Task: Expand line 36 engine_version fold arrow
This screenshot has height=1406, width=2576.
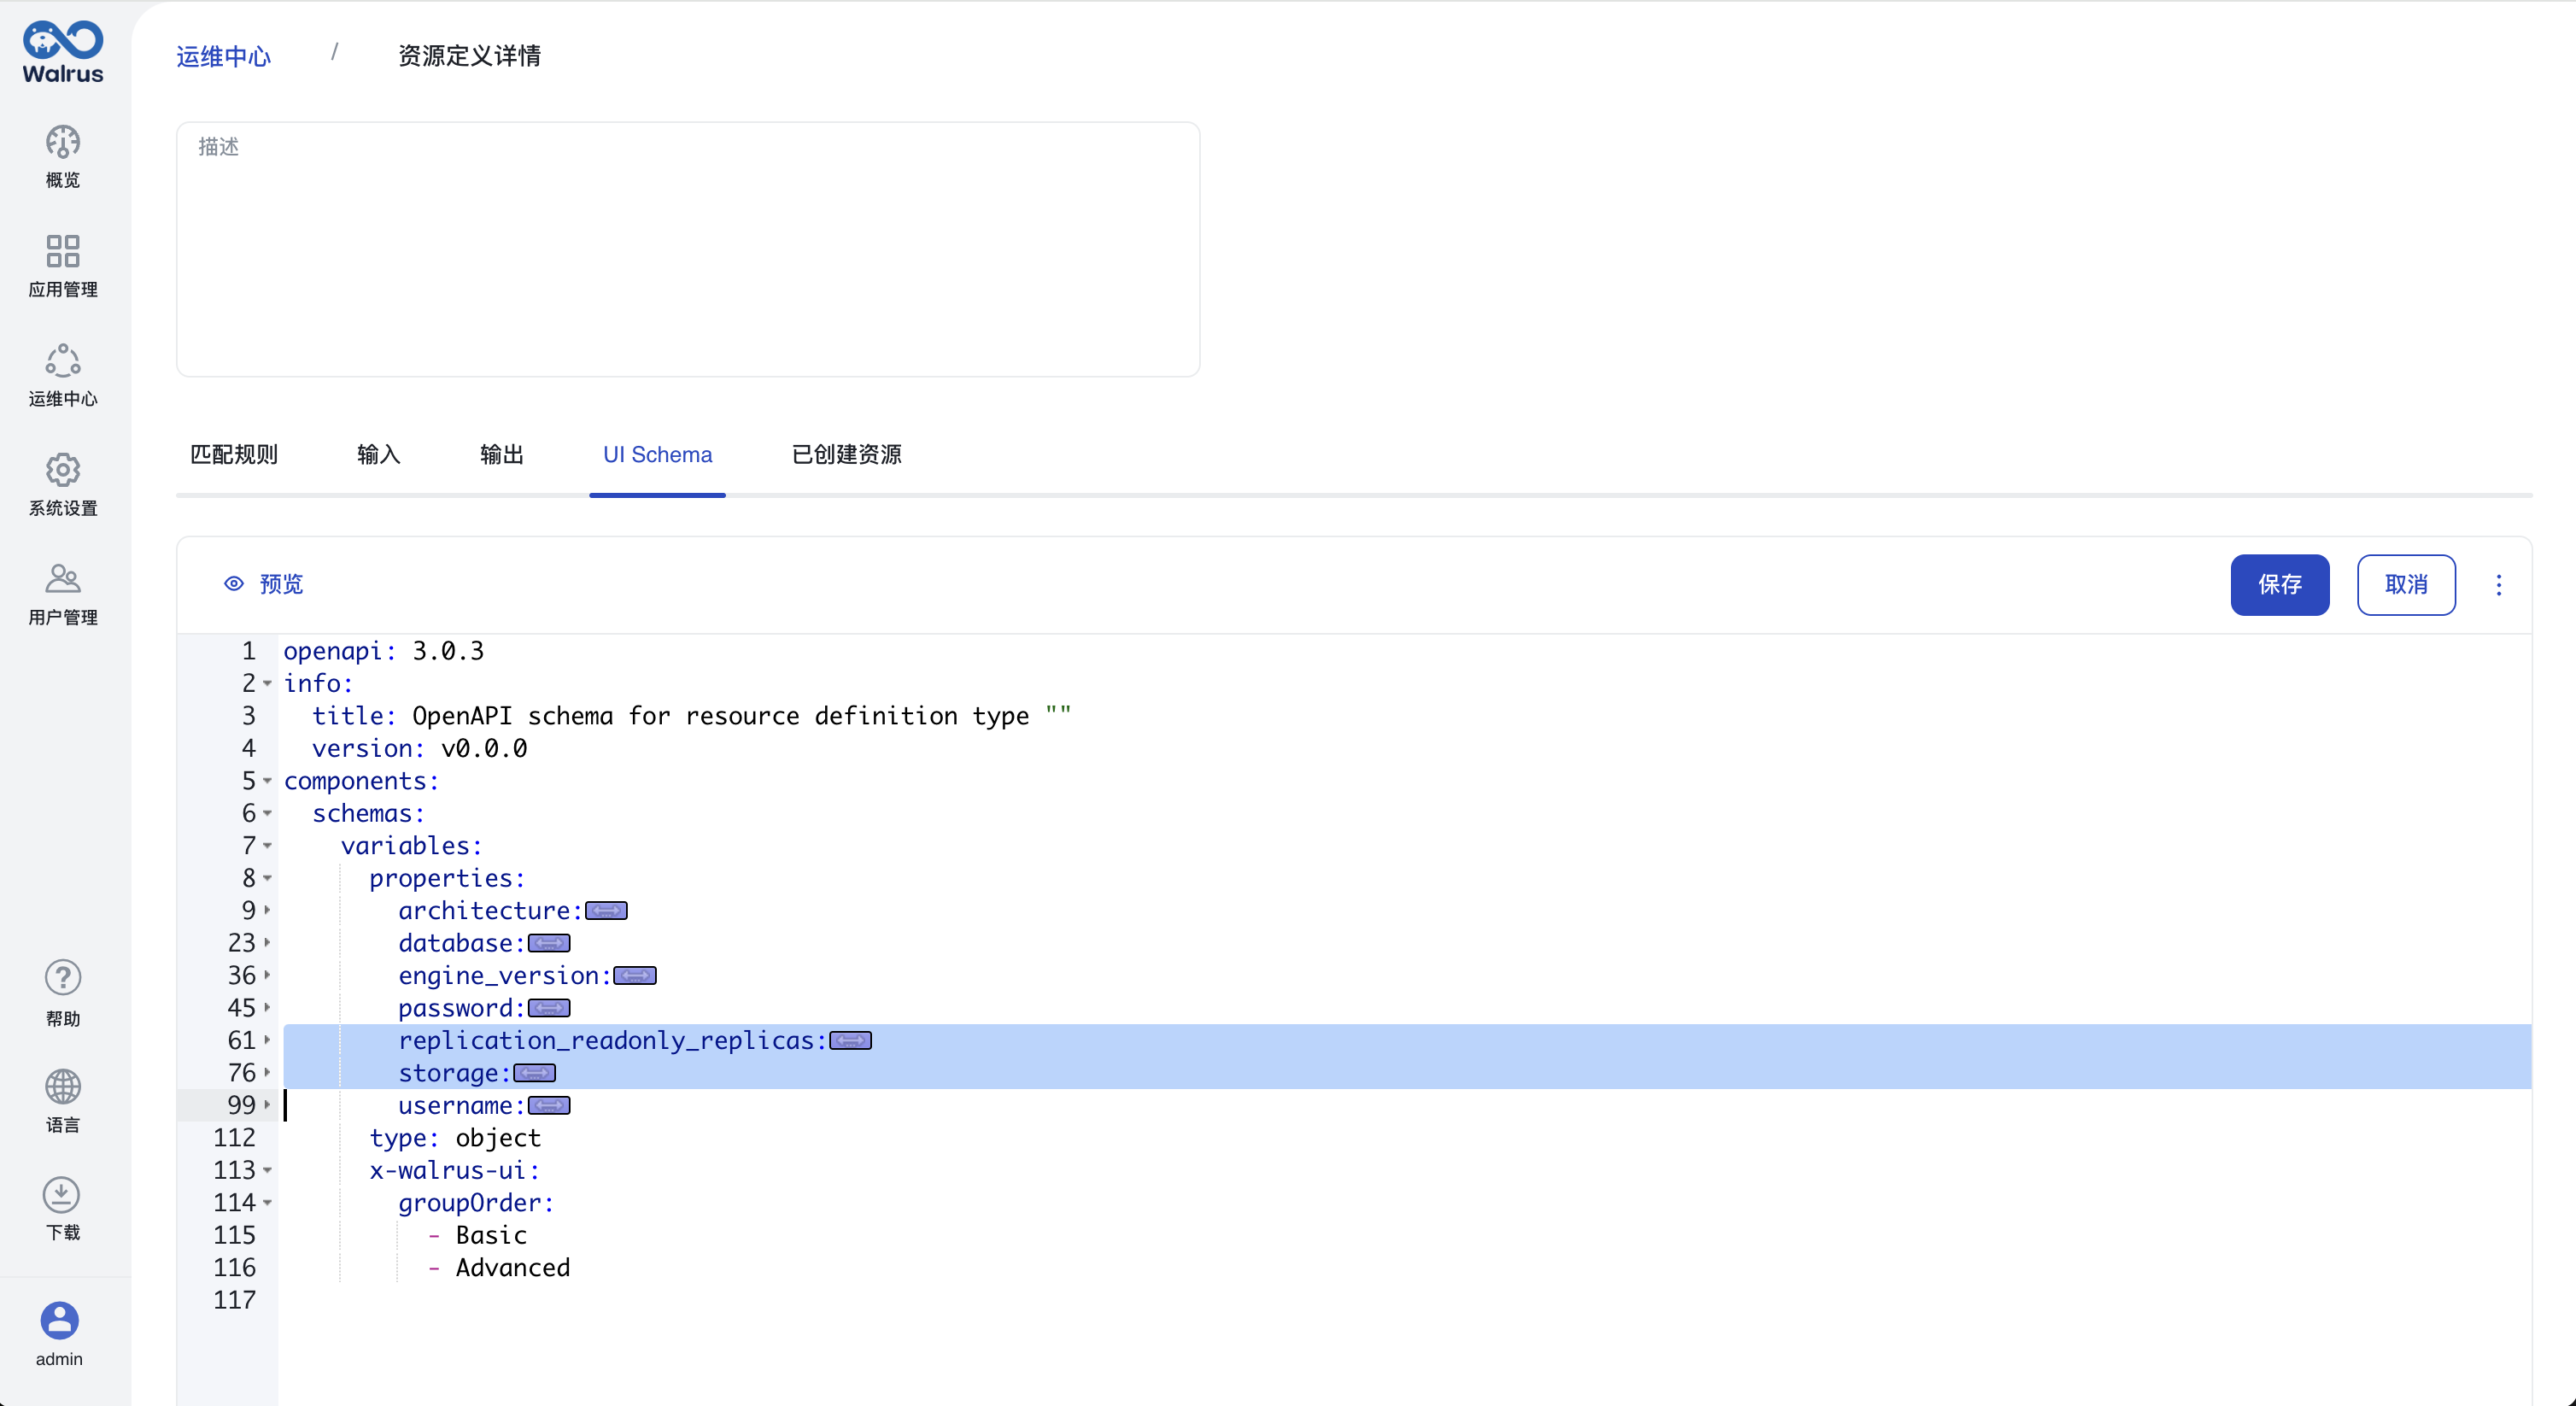Action: click(x=267, y=975)
